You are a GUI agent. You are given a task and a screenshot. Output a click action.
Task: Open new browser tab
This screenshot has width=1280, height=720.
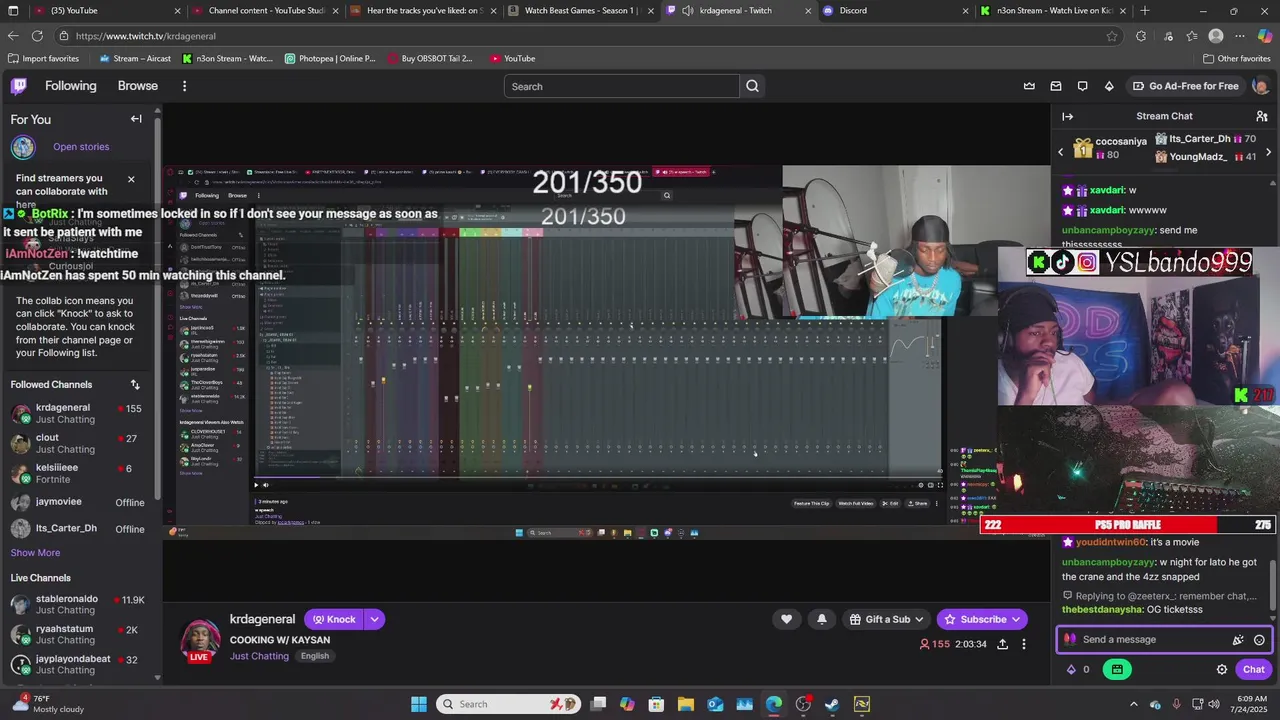(1144, 11)
